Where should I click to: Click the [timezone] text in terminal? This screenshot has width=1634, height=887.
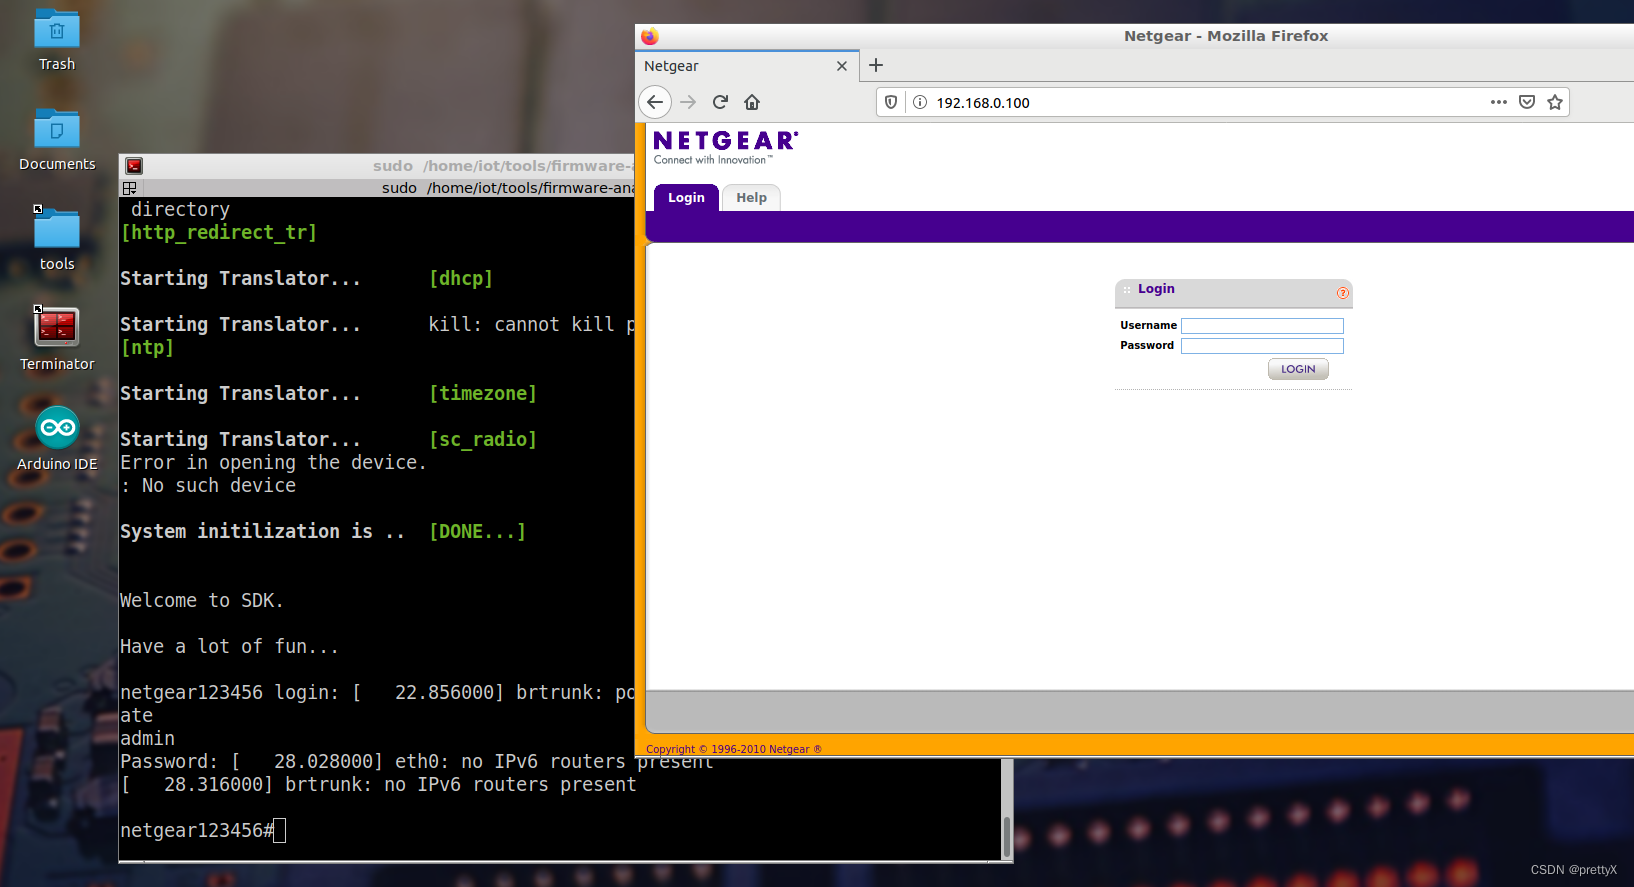[483, 393]
